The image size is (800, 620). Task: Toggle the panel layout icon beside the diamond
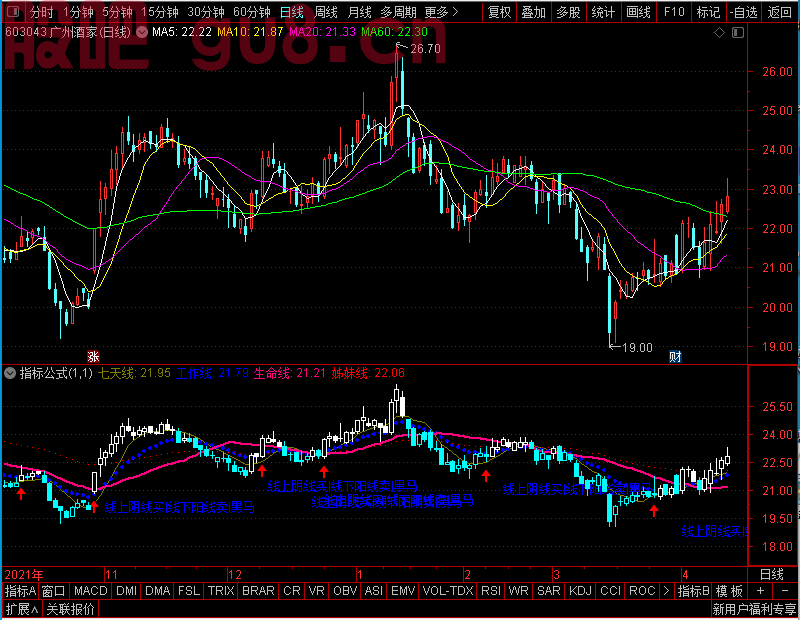coord(738,33)
